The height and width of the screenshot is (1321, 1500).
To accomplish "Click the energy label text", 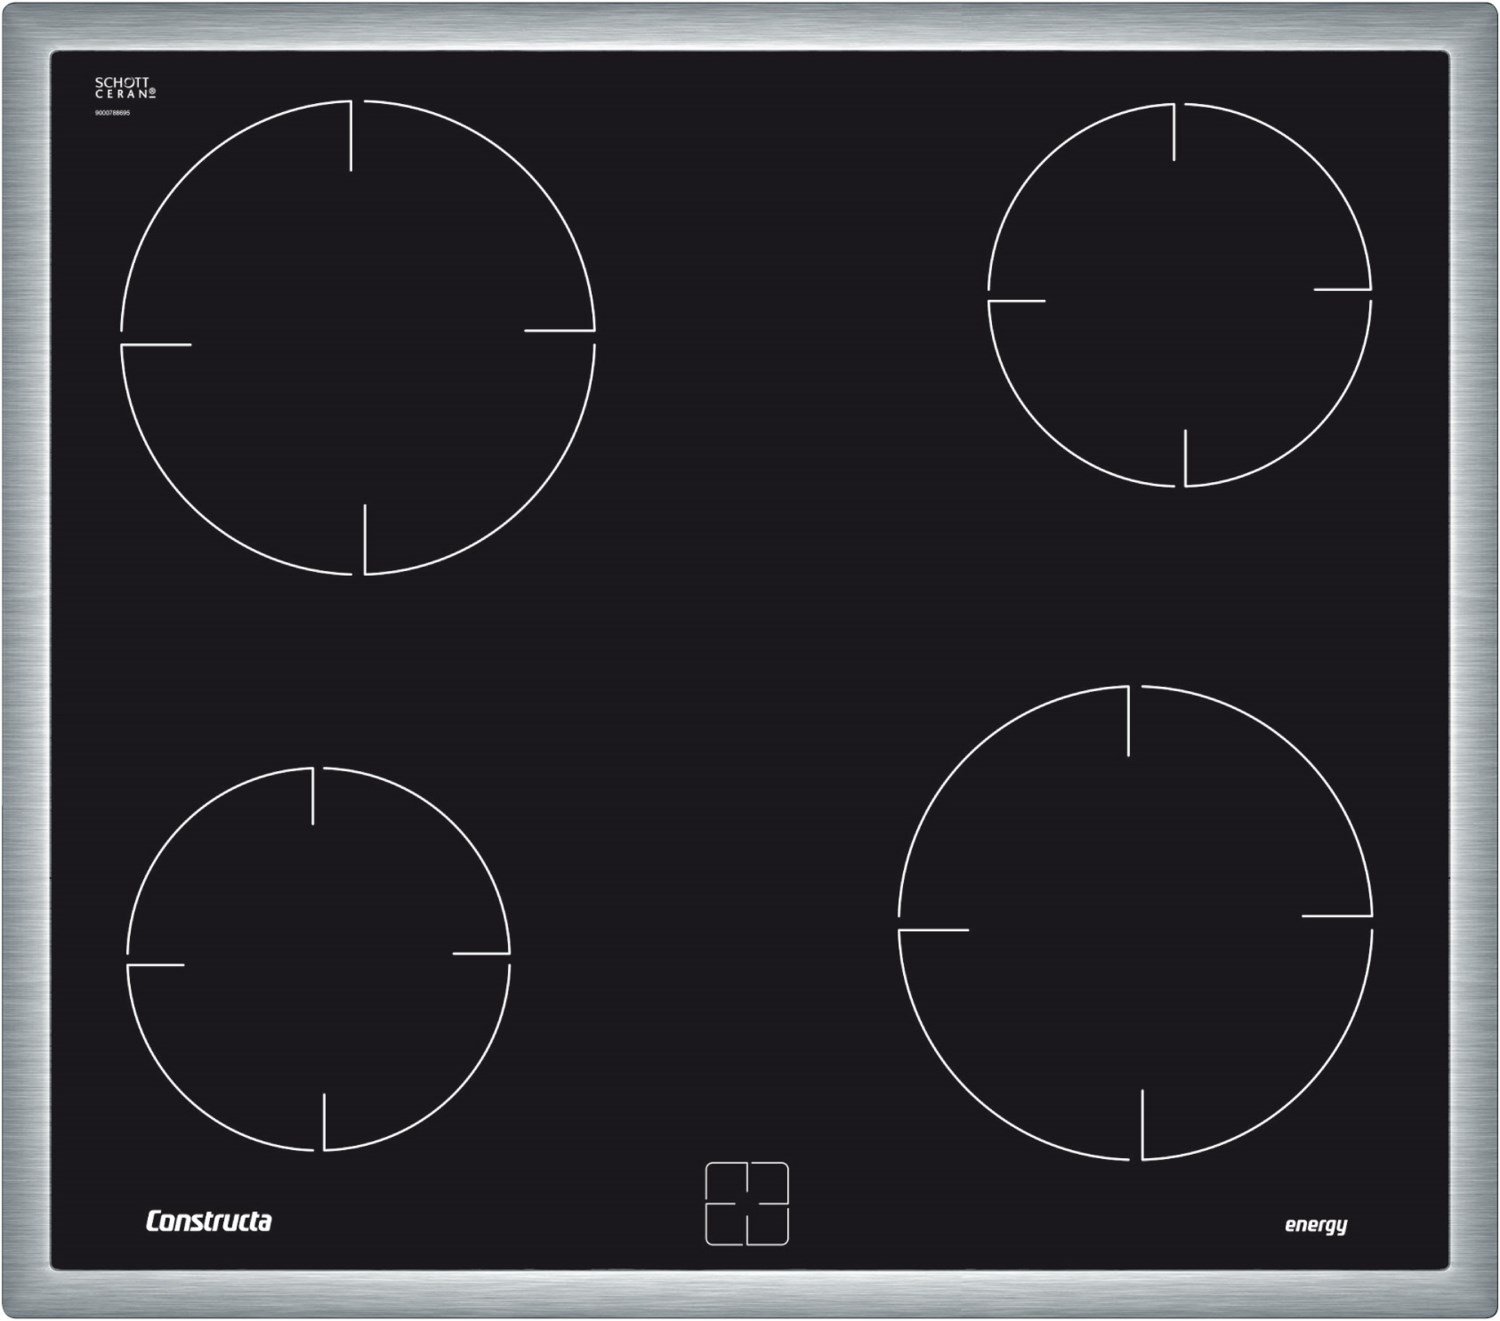I will tap(1315, 1225).
